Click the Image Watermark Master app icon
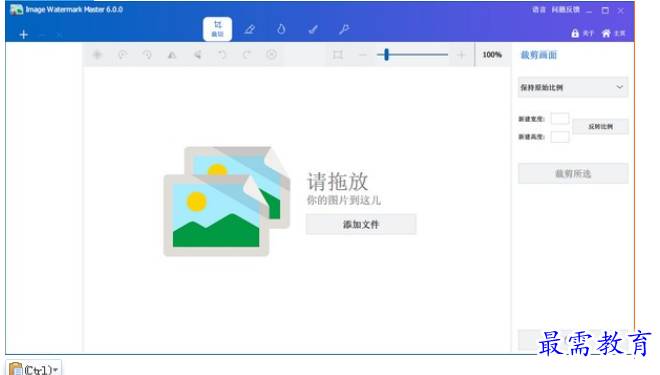660x375 pixels. pyautogui.click(x=16, y=10)
